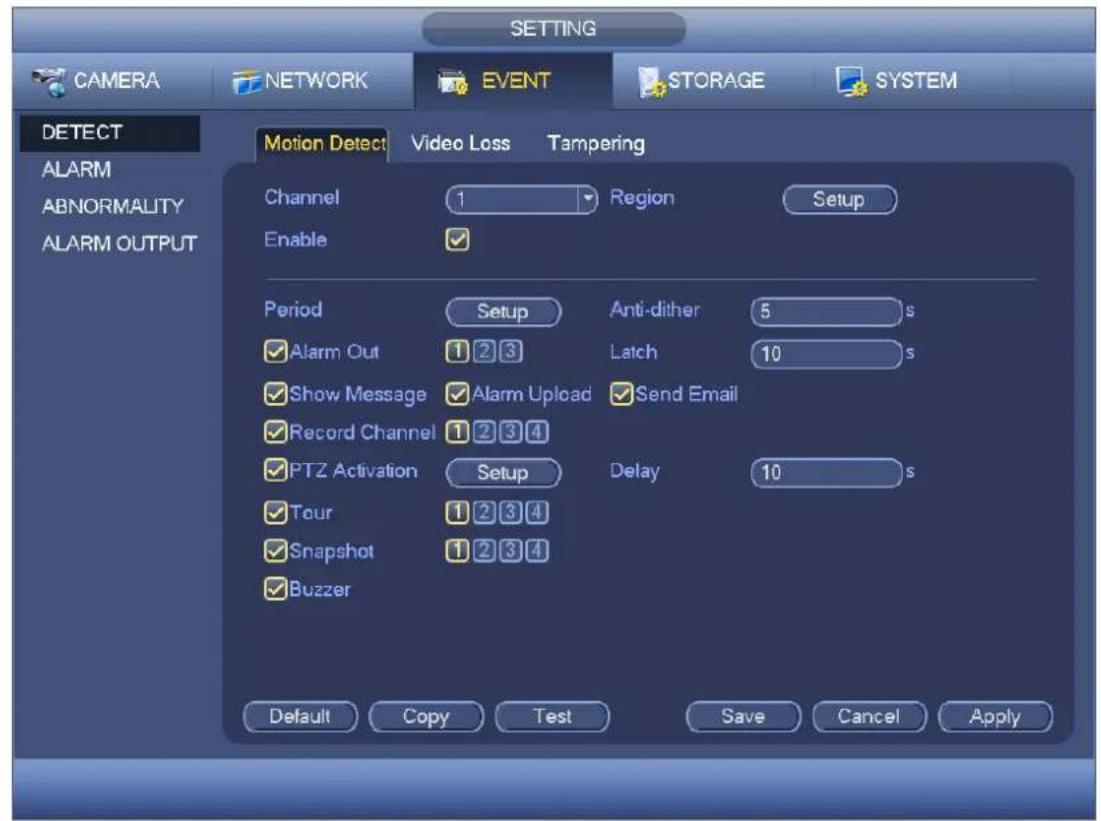Toggle the Alarm Upload checkbox

pyautogui.click(x=457, y=394)
